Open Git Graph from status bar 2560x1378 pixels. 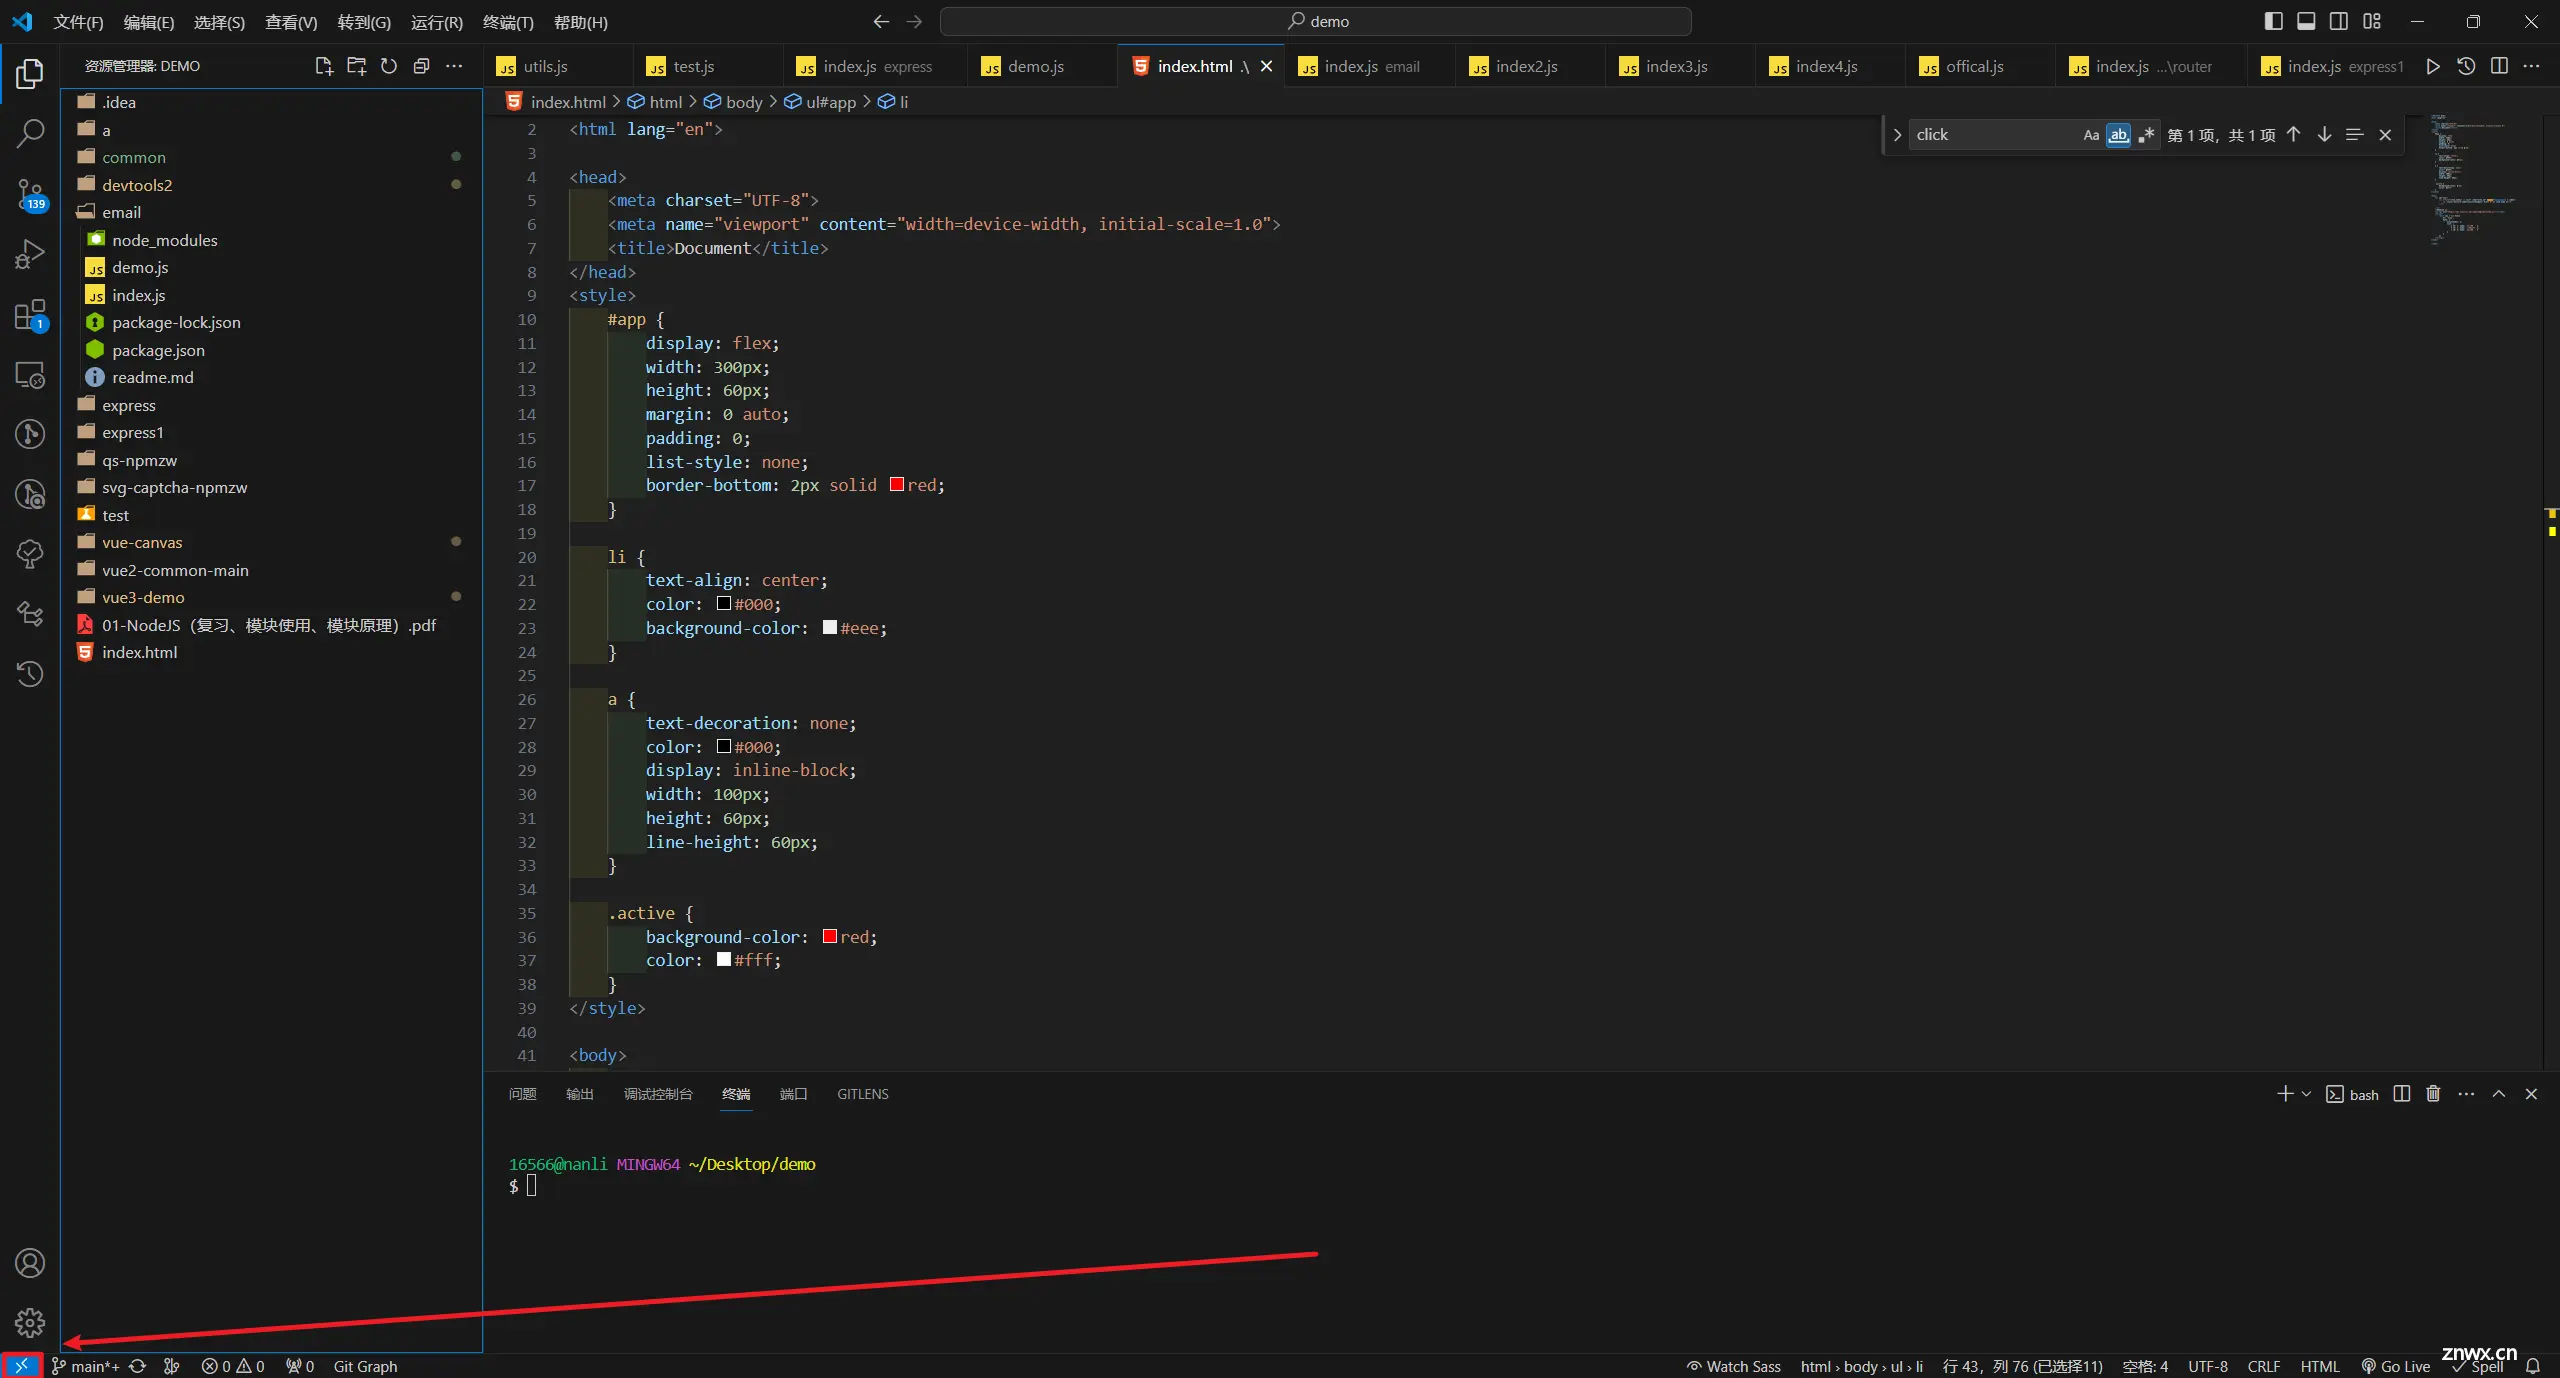[x=365, y=1366]
